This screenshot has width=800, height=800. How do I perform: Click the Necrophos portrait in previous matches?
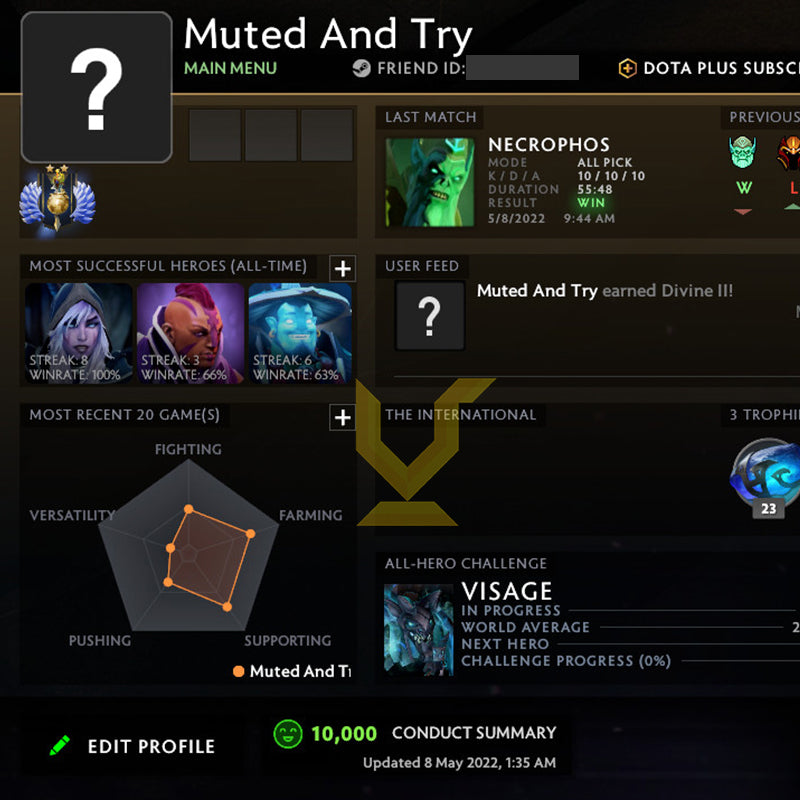(742, 152)
